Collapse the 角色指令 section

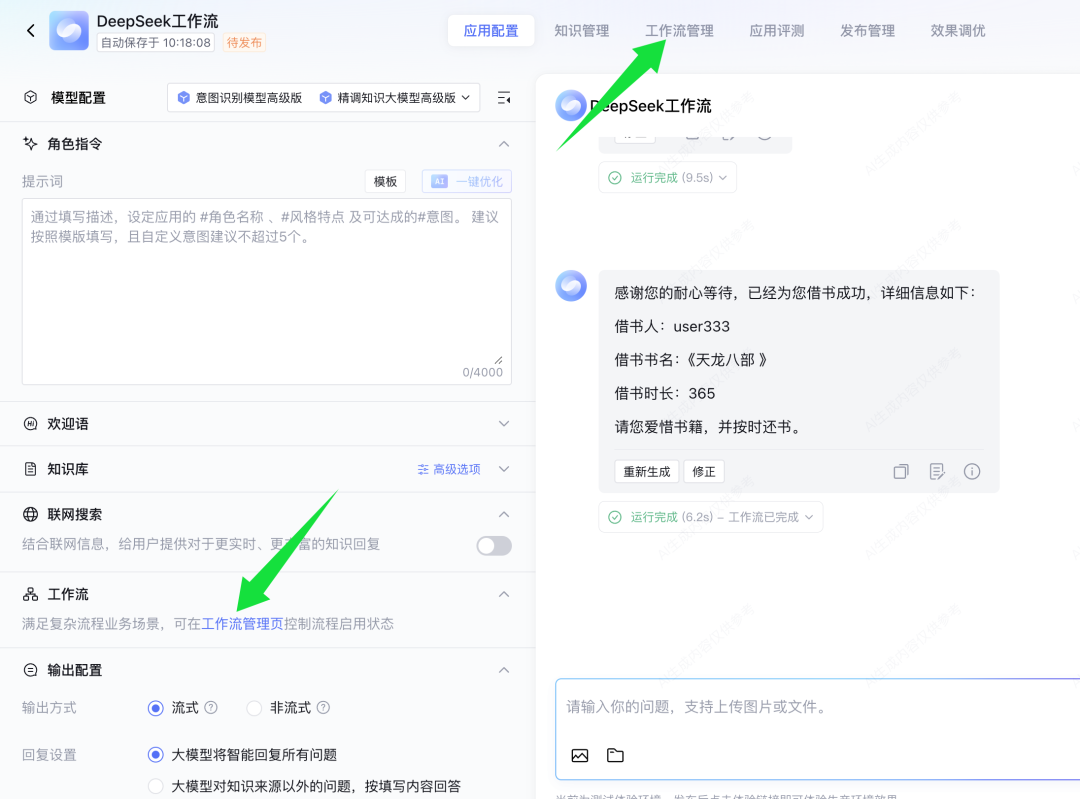504,144
